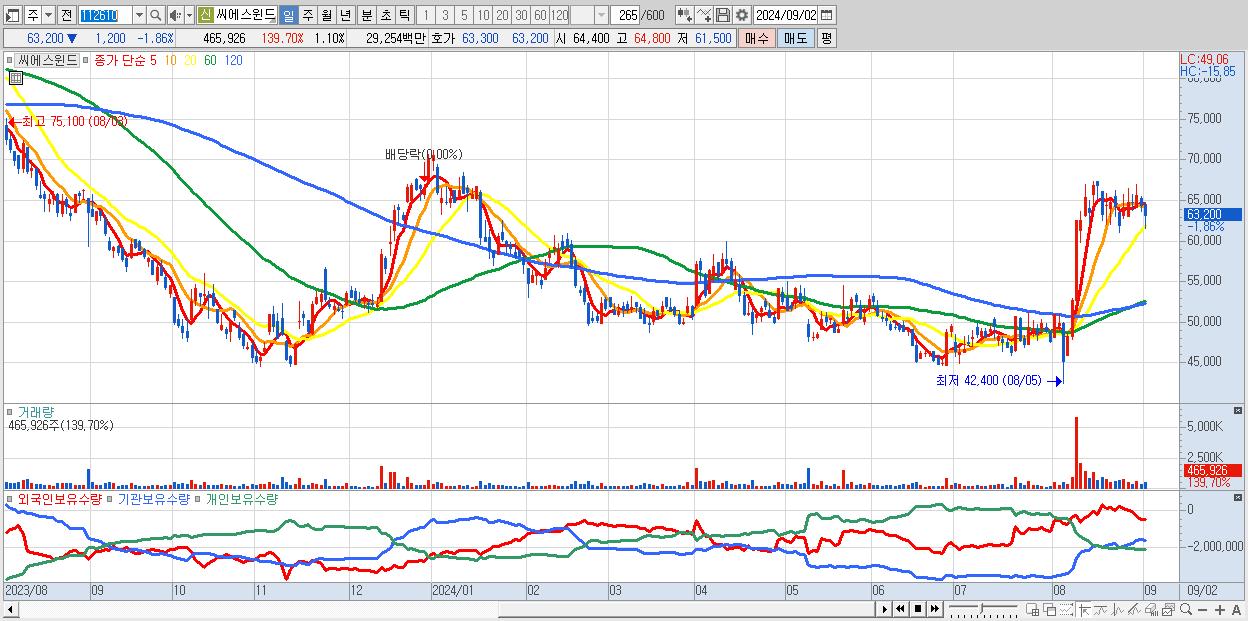Click the eraser with bars icon
1248x621 pixels.
pyautogui.click(x=1152, y=609)
